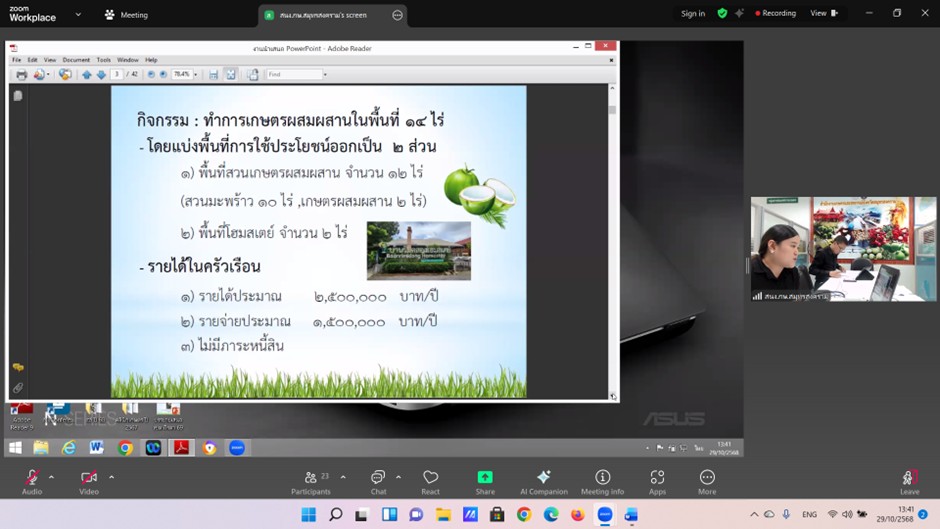Image resolution: width=940 pixels, height=529 pixels.
Task: Open the Participants panel
Action: tap(311, 478)
